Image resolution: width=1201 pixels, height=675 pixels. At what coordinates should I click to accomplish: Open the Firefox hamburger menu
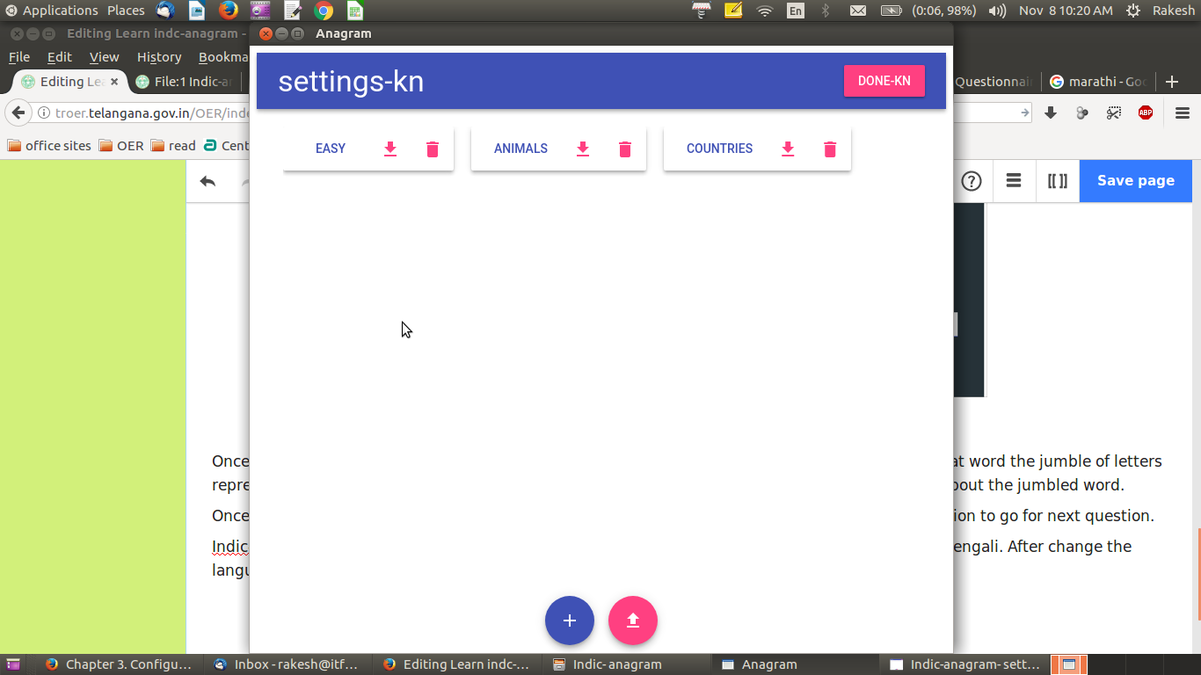[1180, 113]
